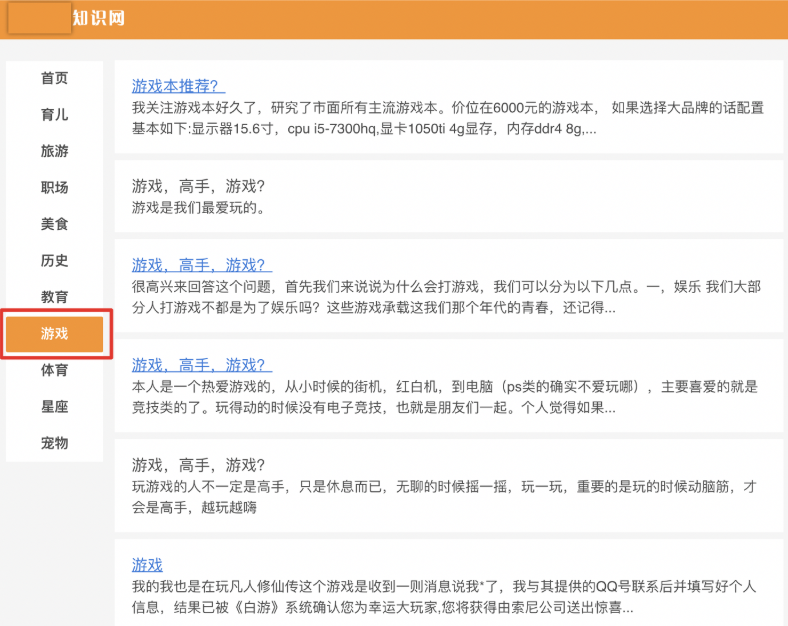
Task: Open the 职场 category
Action: (x=54, y=187)
